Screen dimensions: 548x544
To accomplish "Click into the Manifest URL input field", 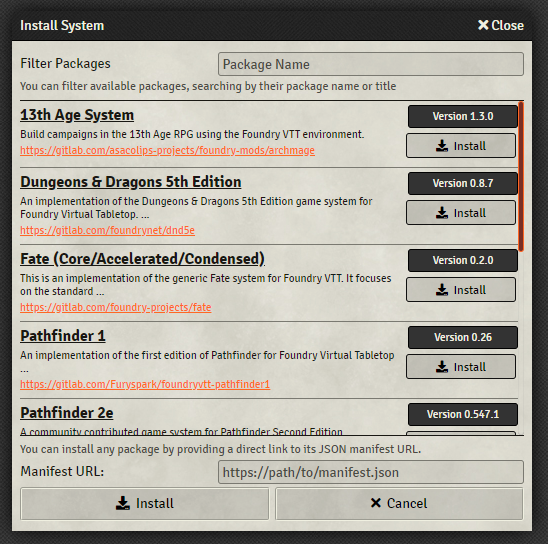I will (x=371, y=472).
